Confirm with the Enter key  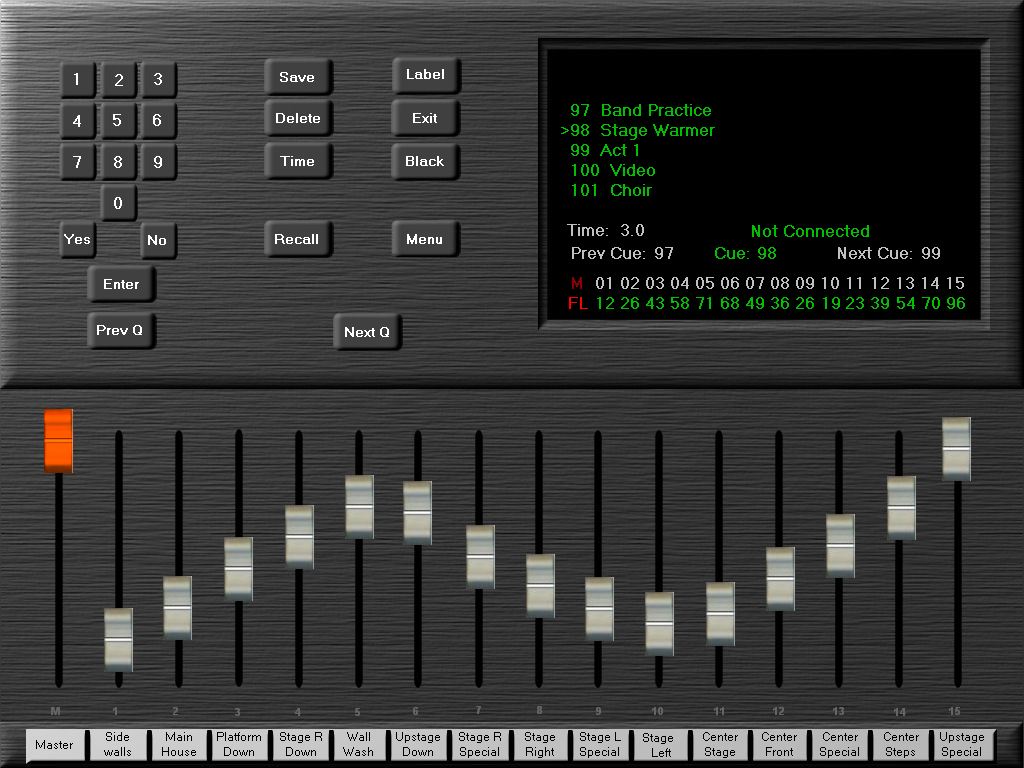[121, 284]
